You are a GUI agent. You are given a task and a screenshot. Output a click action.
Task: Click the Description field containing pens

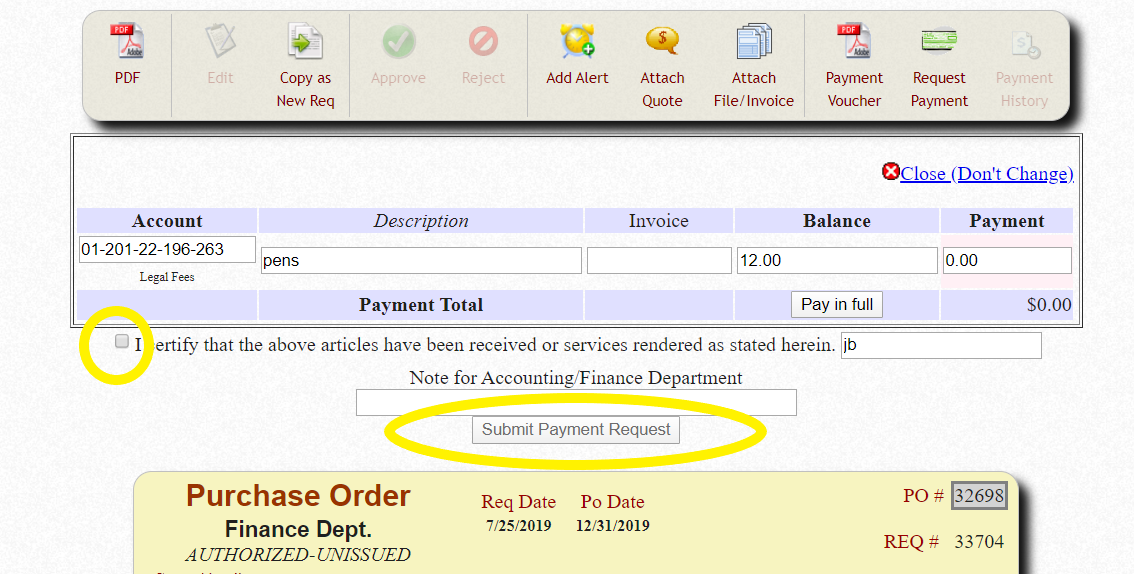[421, 260]
